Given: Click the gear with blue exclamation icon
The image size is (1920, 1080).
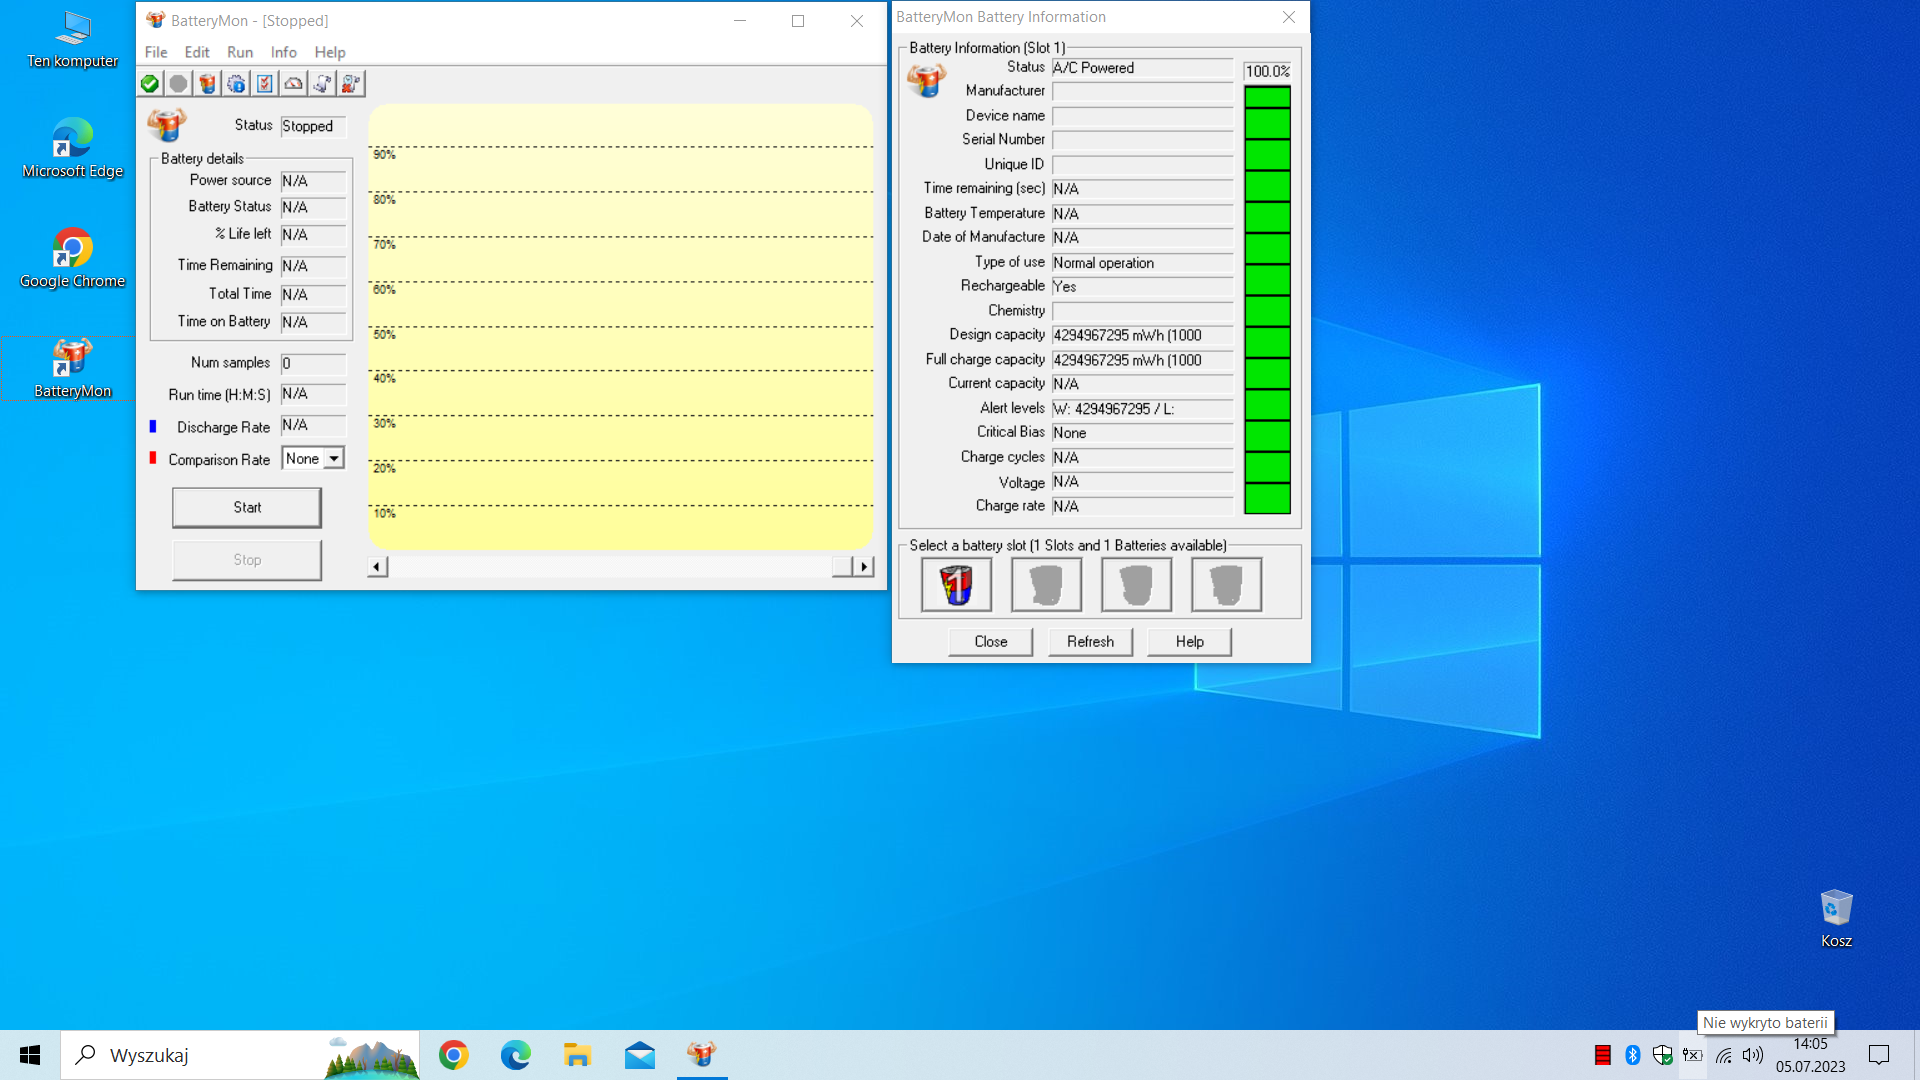Looking at the screenshot, I should 236,84.
